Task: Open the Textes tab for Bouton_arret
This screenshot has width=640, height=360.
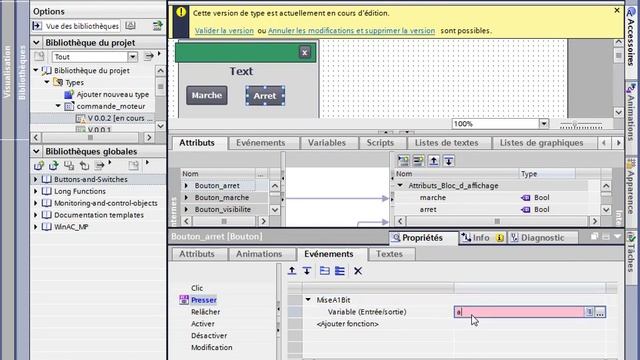Action: (389, 254)
